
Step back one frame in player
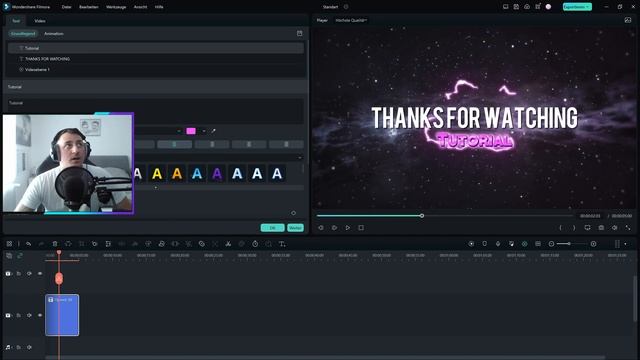coord(321,228)
